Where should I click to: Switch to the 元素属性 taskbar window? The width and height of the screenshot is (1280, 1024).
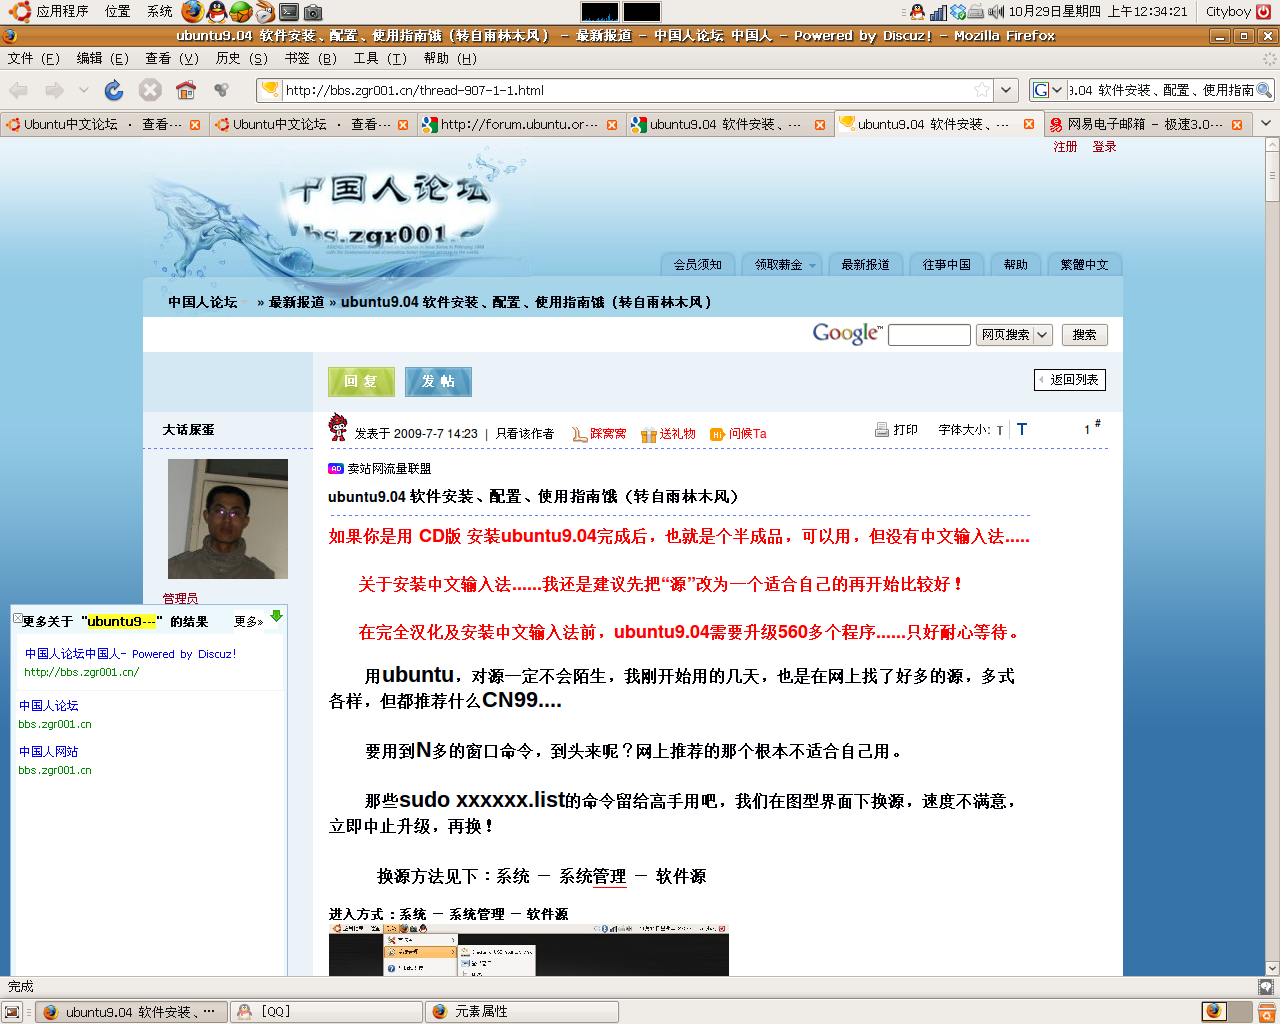coord(522,1012)
